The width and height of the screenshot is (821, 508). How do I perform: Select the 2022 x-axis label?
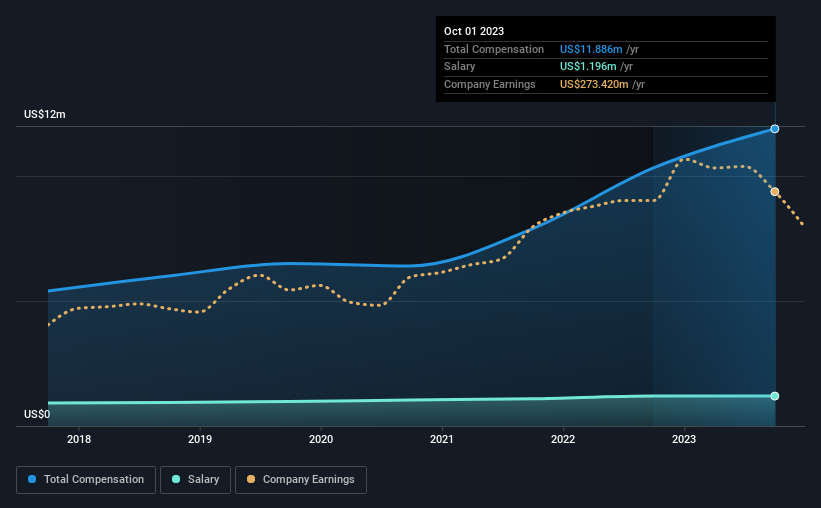563,439
